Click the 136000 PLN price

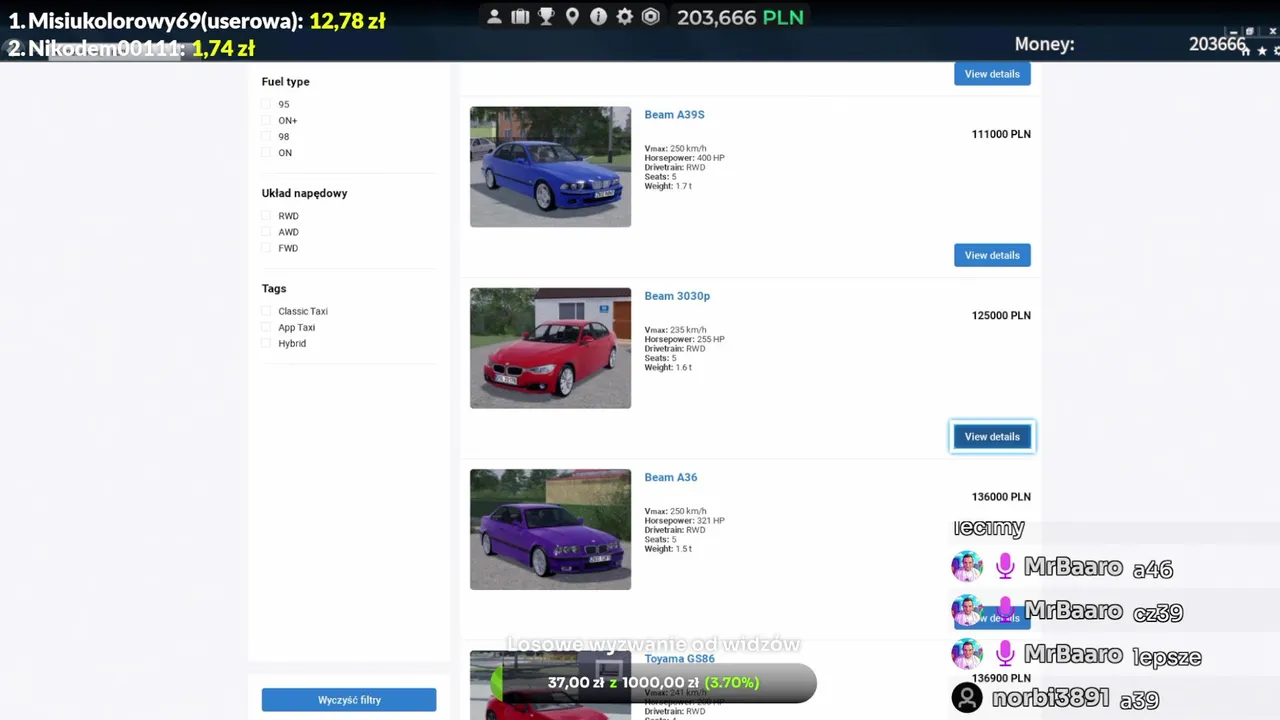1001,496
